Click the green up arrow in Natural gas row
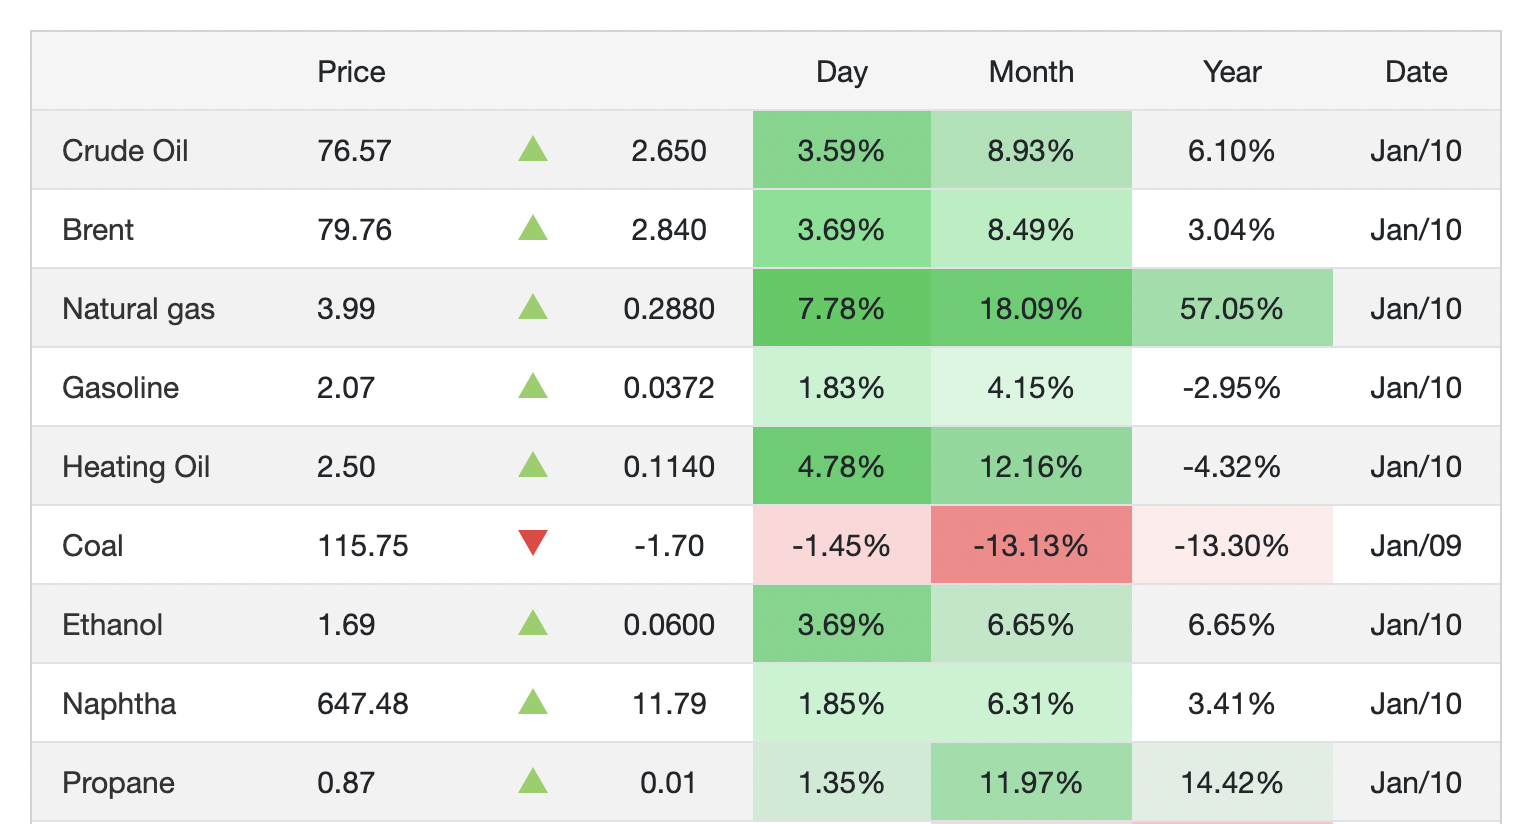 (533, 308)
